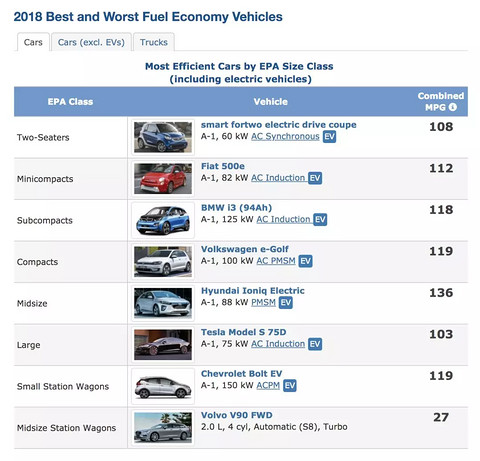Viewport: 480px width, 461px height.
Task: Click the AC Synchronous motor link
Action: coord(285,136)
